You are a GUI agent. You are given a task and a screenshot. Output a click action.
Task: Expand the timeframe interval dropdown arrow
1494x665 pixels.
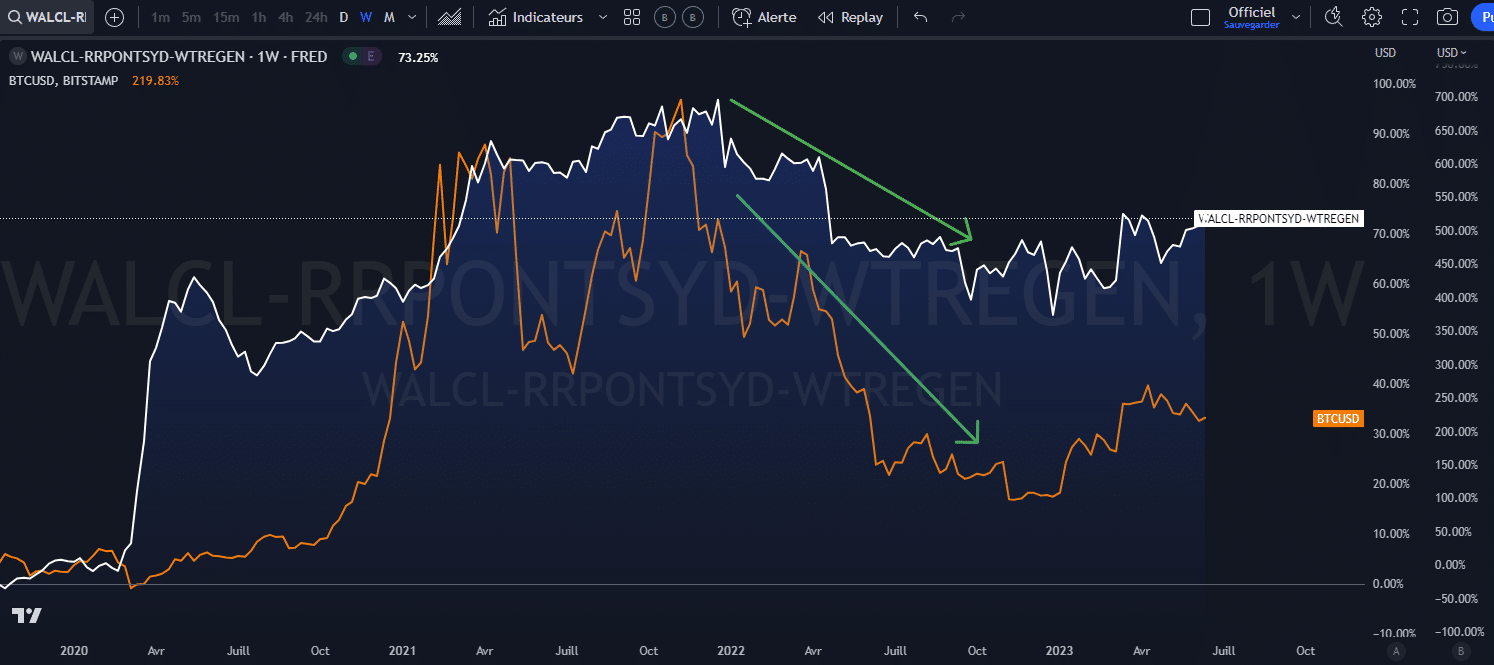point(411,17)
